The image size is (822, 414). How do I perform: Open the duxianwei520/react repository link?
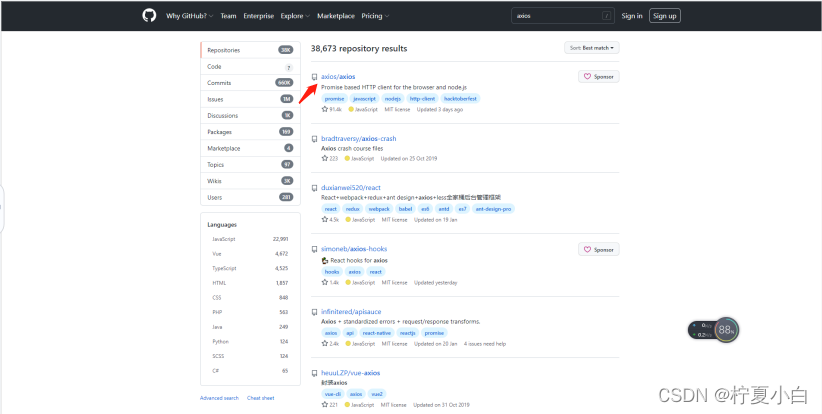351,188
